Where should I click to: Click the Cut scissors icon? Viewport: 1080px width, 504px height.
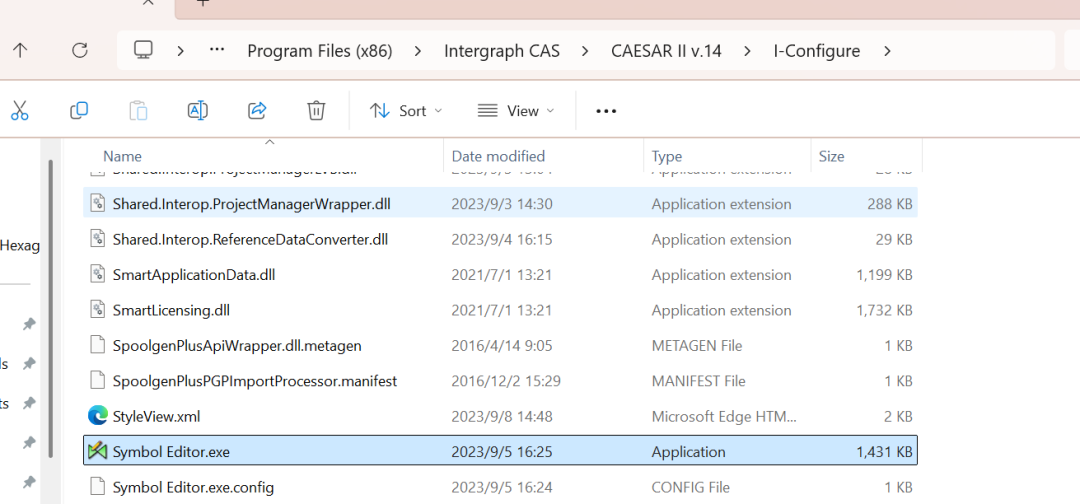(19, 110)
